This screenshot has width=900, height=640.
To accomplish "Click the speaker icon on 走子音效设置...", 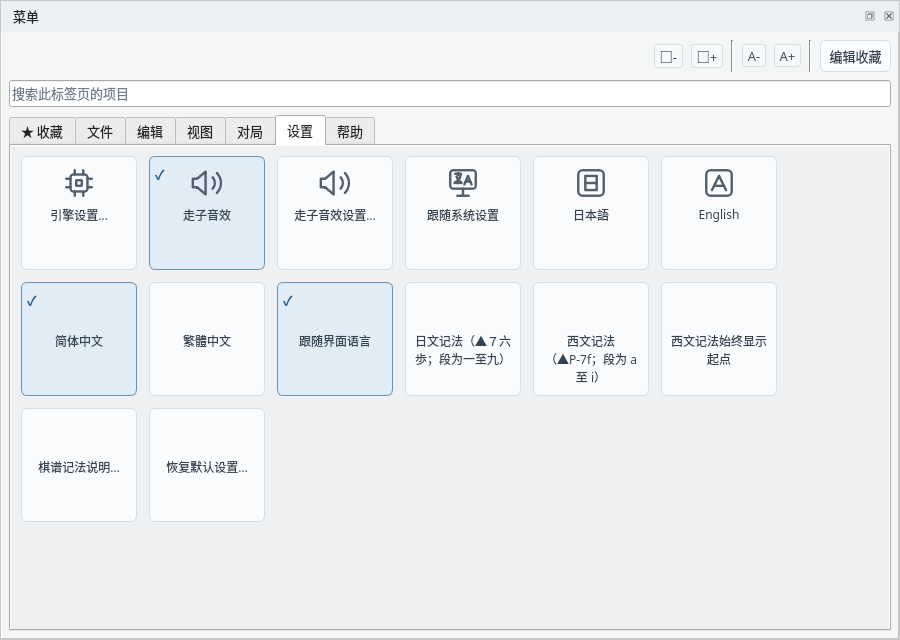I will click(335, 183).
